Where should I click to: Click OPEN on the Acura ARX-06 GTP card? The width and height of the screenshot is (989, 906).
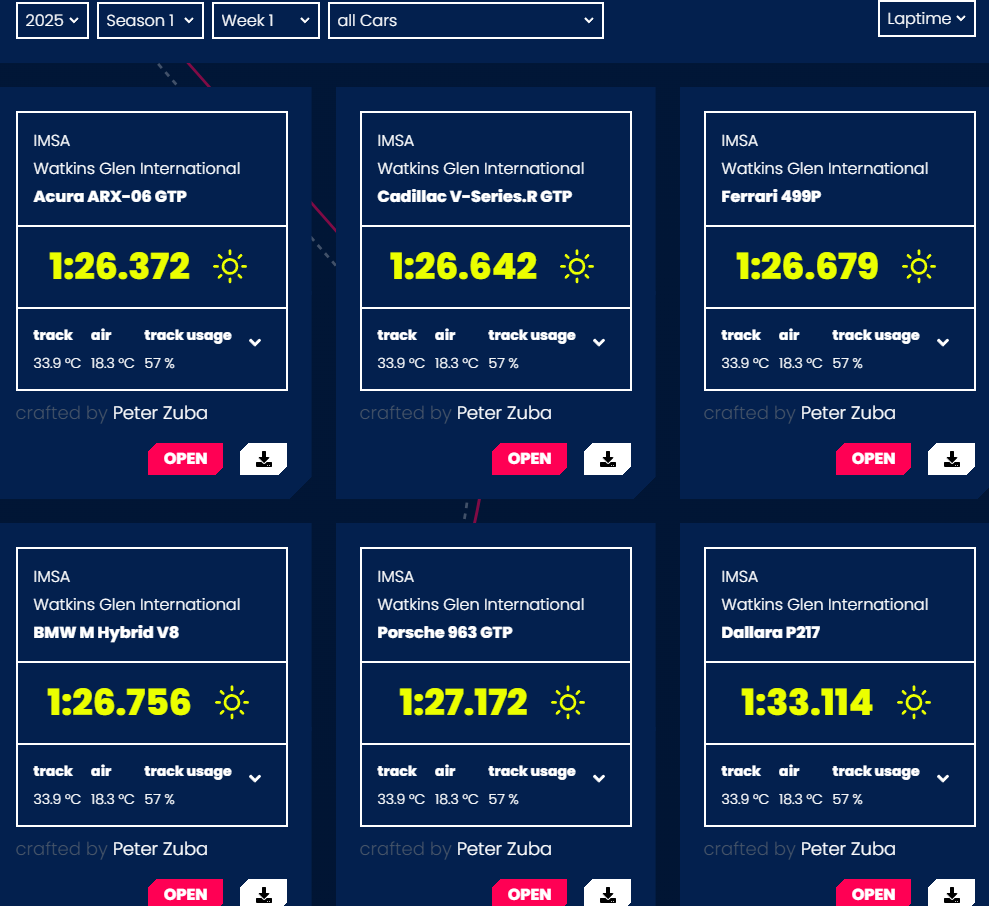[x=185, y=459]
